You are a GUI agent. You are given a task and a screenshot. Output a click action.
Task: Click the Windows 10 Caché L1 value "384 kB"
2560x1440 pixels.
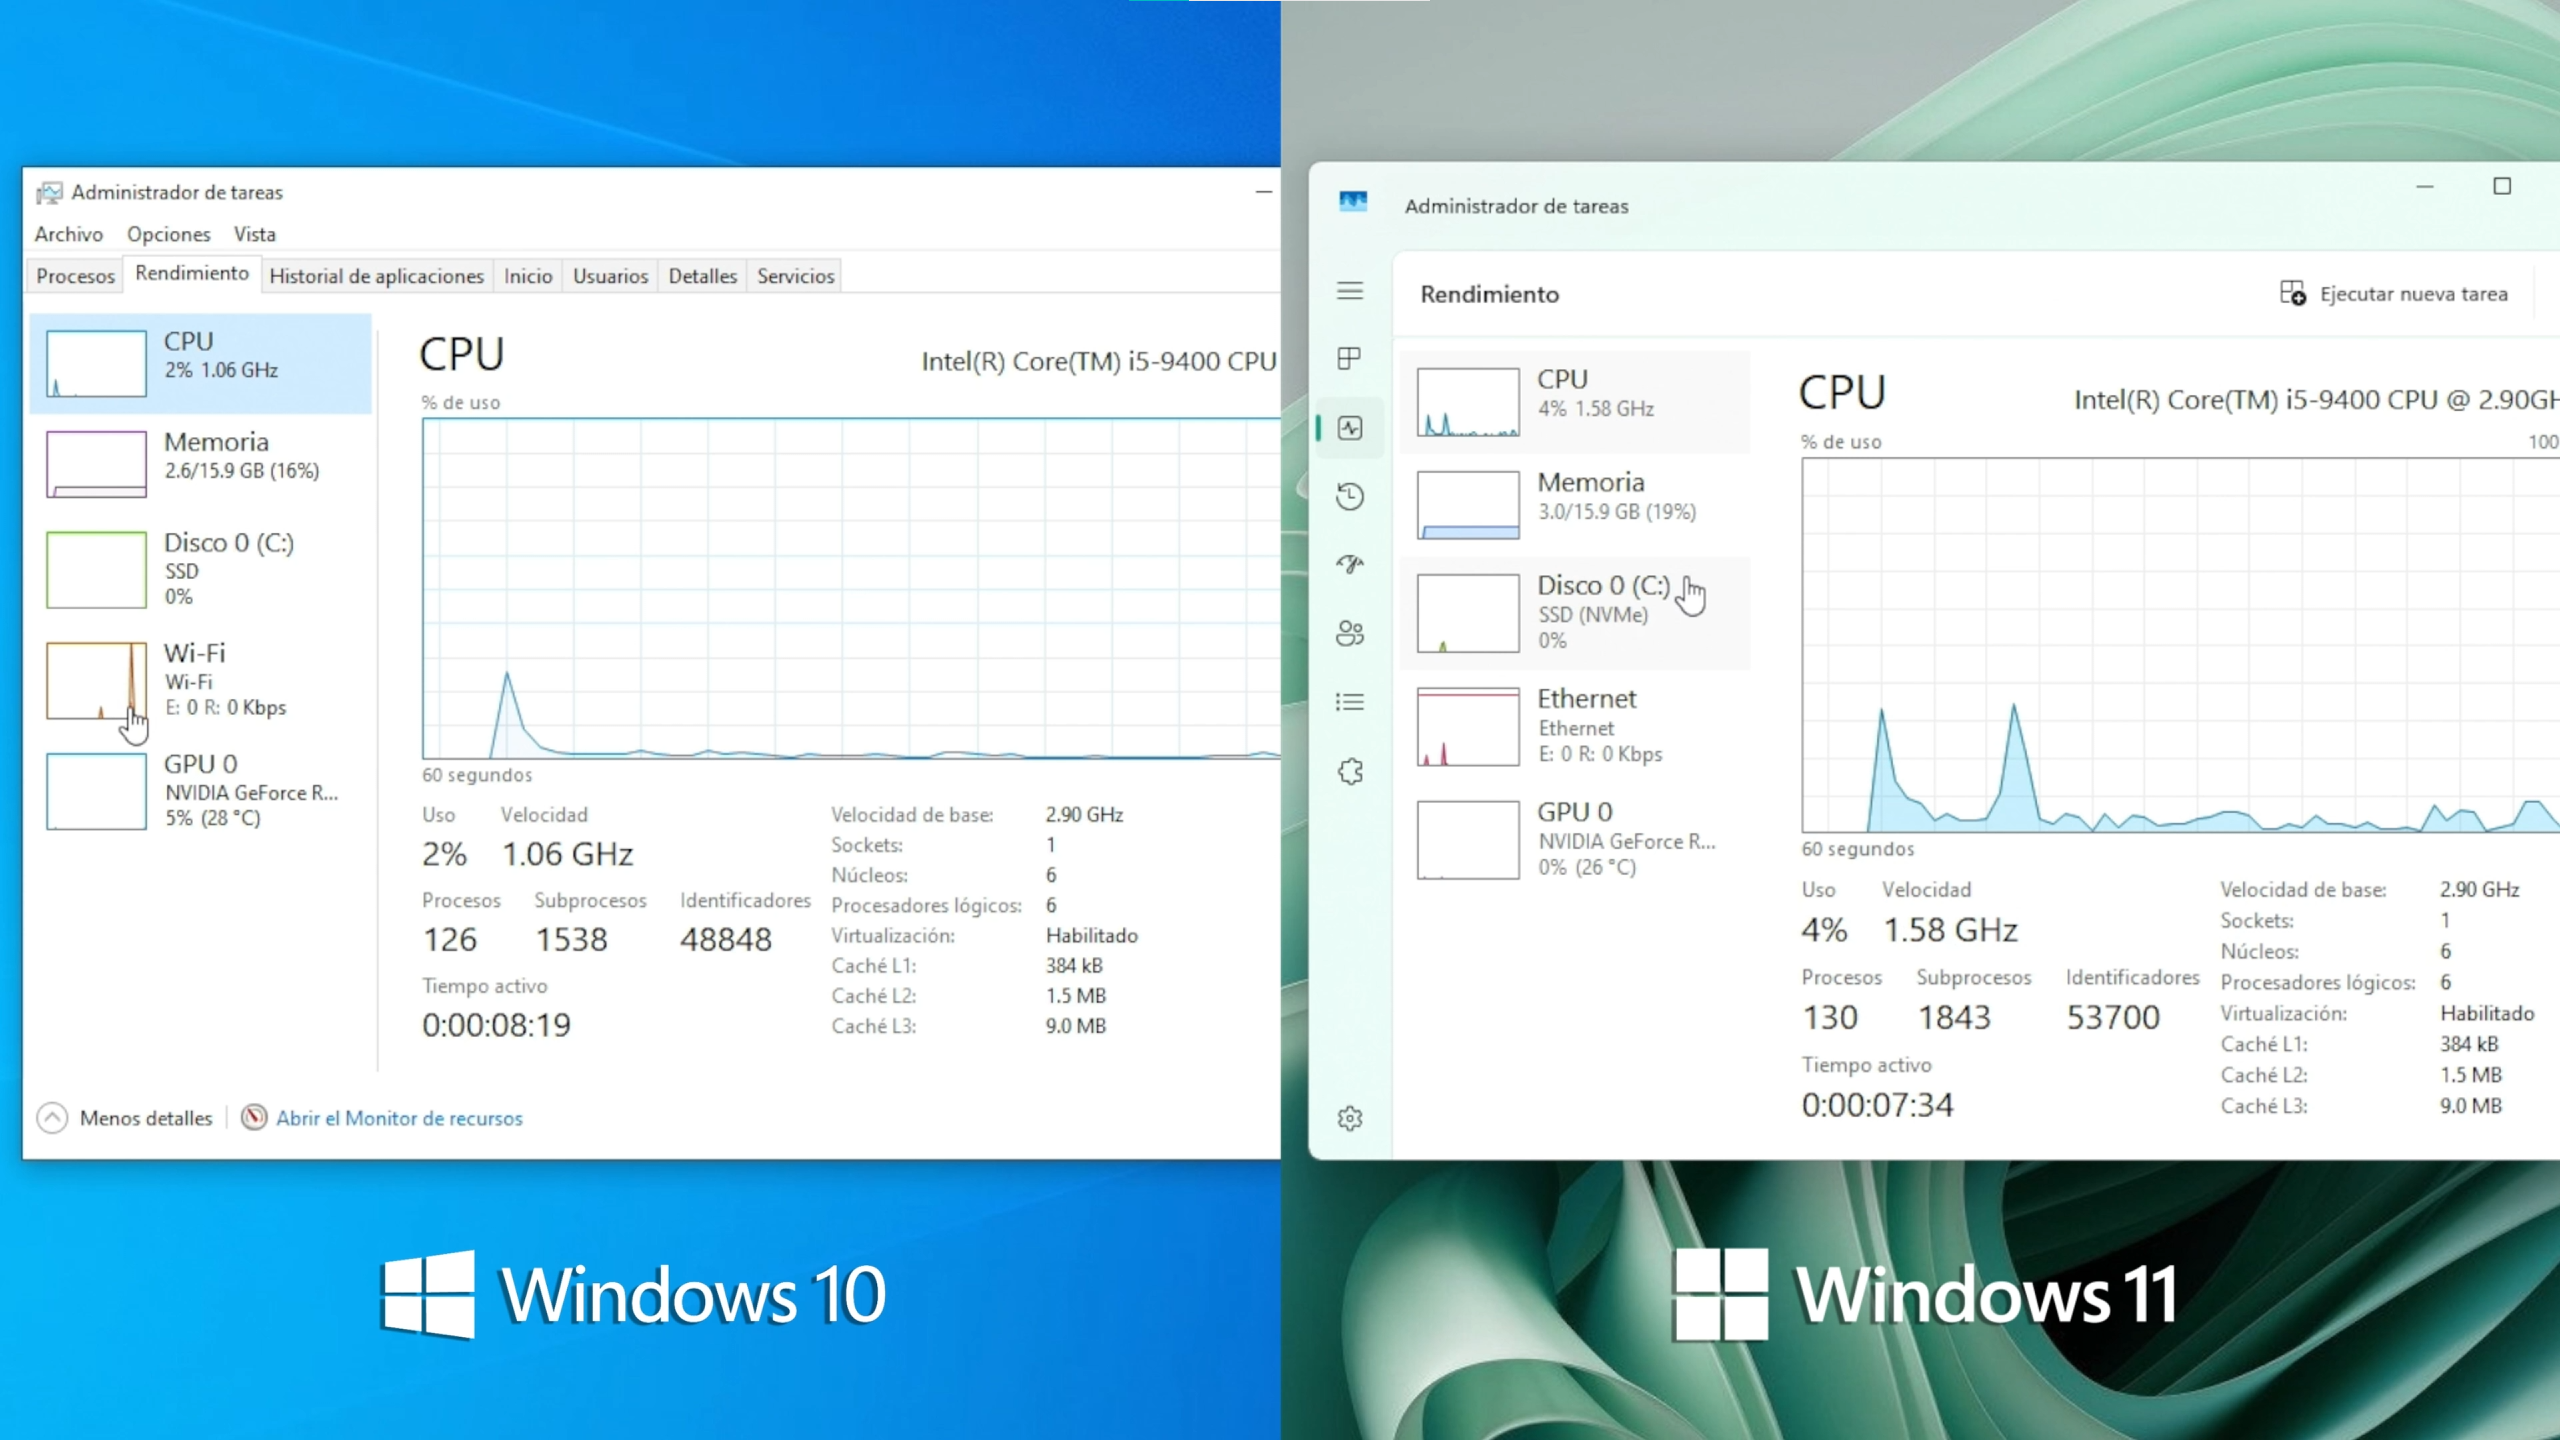[1074, 966]
